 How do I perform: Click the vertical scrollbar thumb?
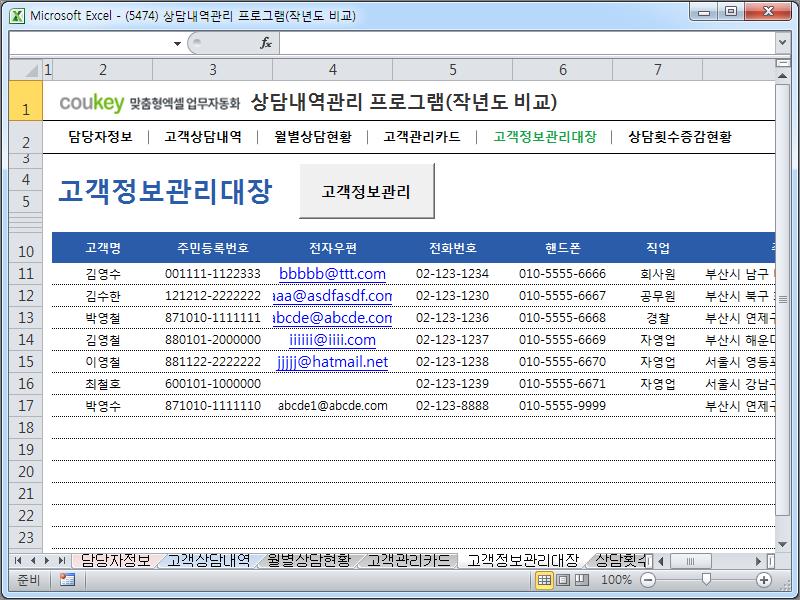[x=782, y=299]
